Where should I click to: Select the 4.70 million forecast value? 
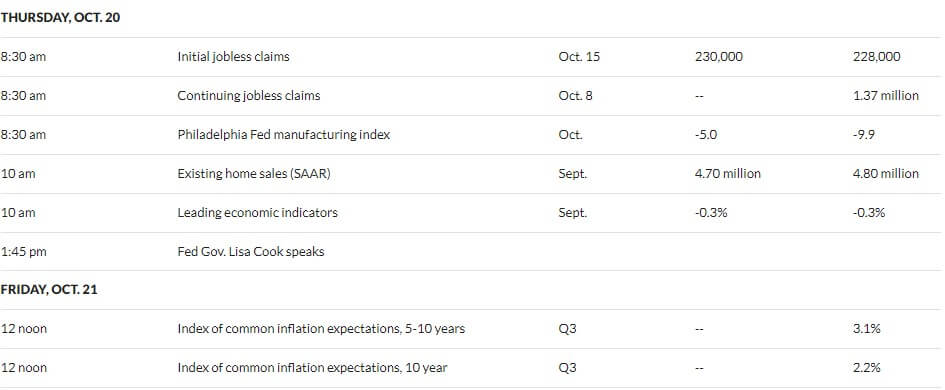727,174
